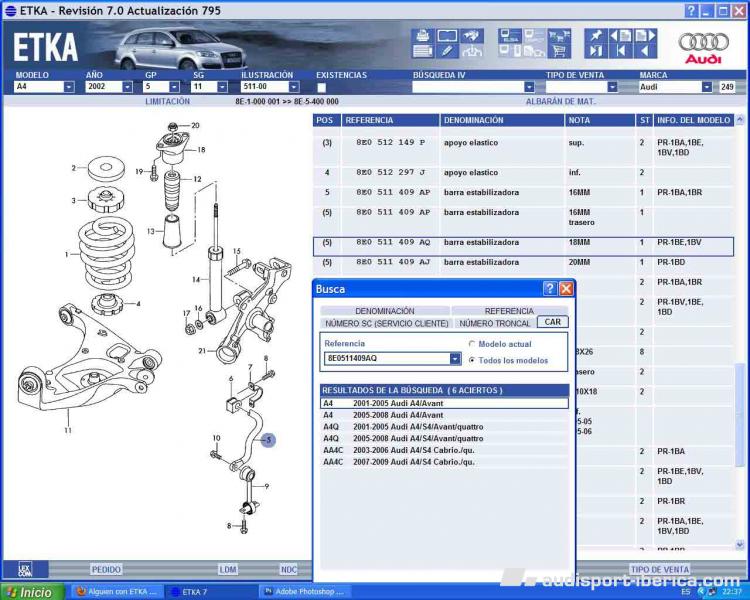The width and height of the screenshot is (750, 600).
Task: Expand the Búsqueda IV dropdown
Action: [529, 87]
